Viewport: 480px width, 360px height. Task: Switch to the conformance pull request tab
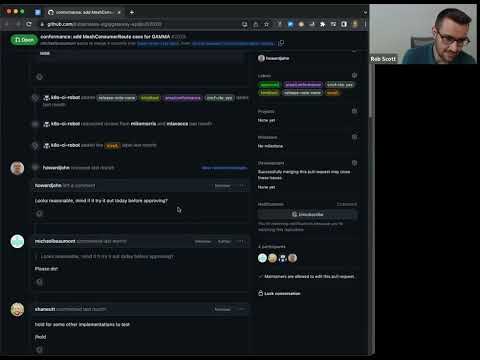coord(84,12)
